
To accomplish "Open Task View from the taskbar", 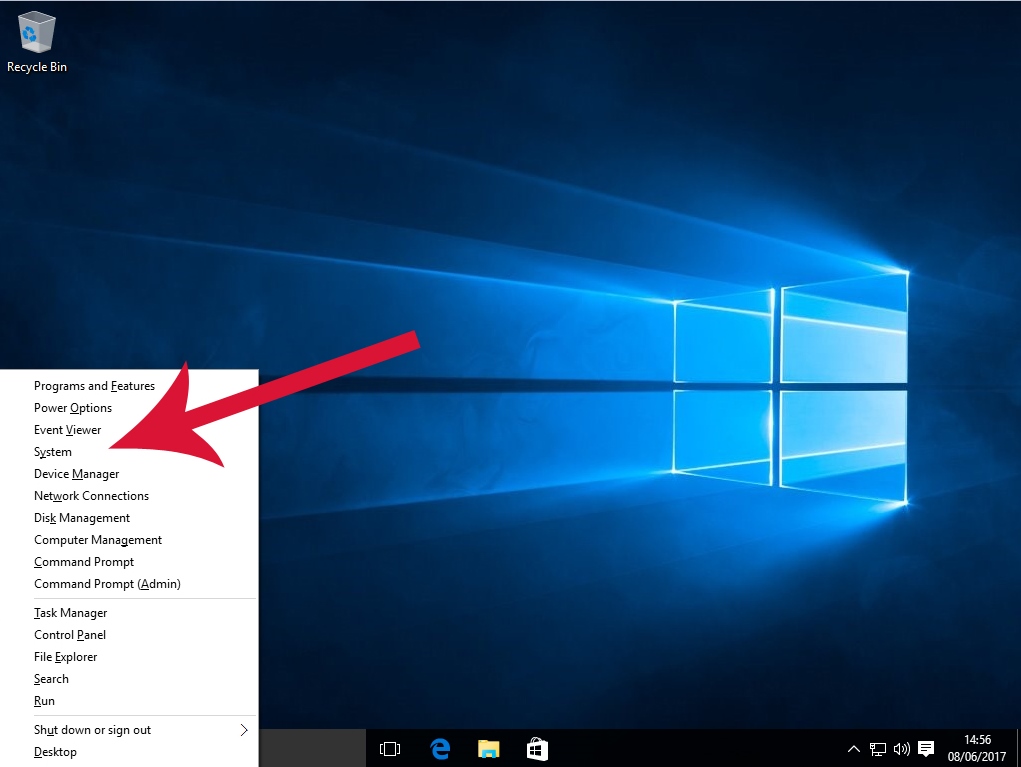I will [389, 748].
